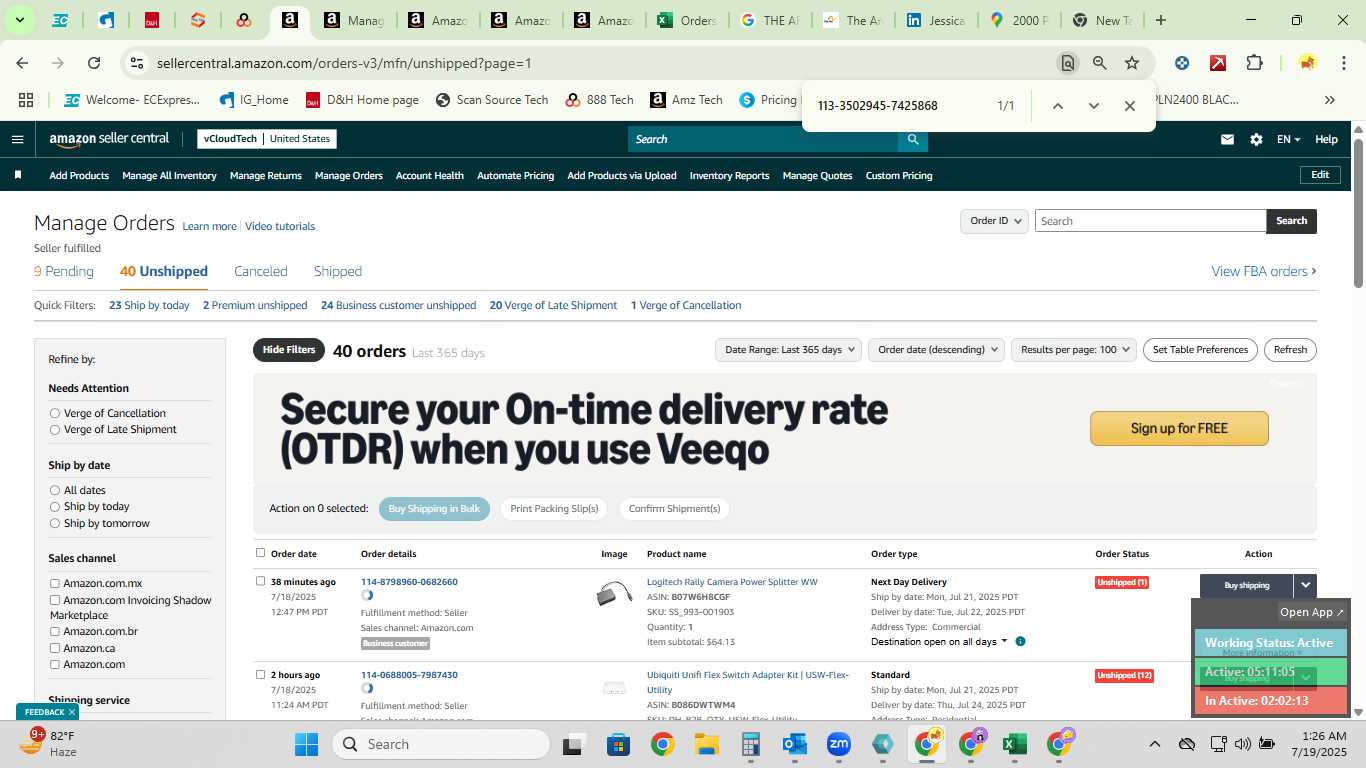
Task: Show more bookmarks with the chevron
Action: tap(1329, 100)
